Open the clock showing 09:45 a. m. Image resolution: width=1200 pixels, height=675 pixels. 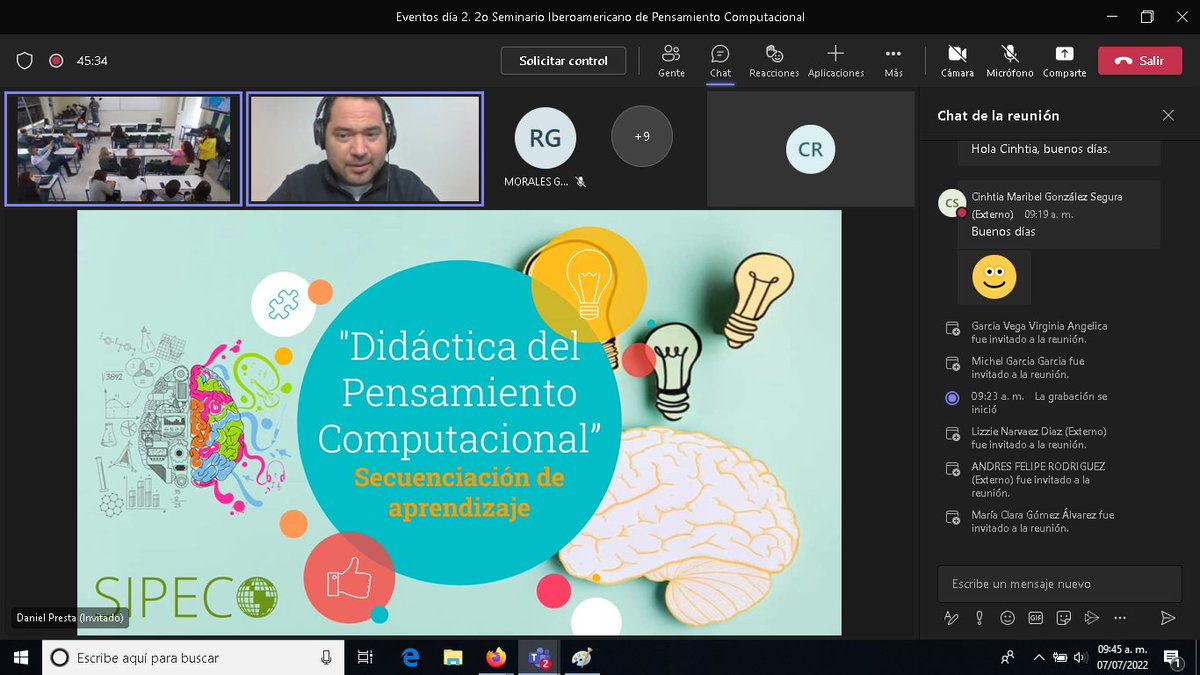pyautogui.click(x=1124, y=657)
